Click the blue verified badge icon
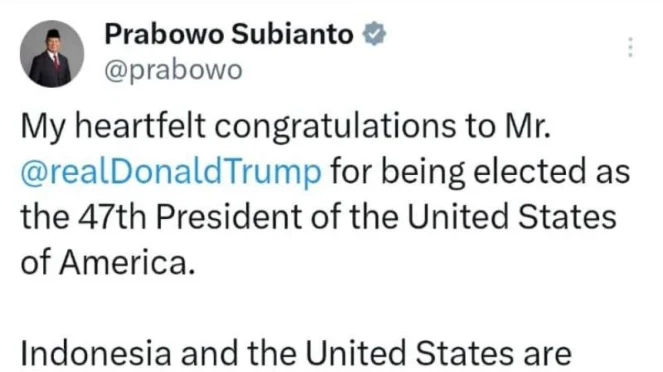Screen dimensions: 663x372 tap(374, 34)
